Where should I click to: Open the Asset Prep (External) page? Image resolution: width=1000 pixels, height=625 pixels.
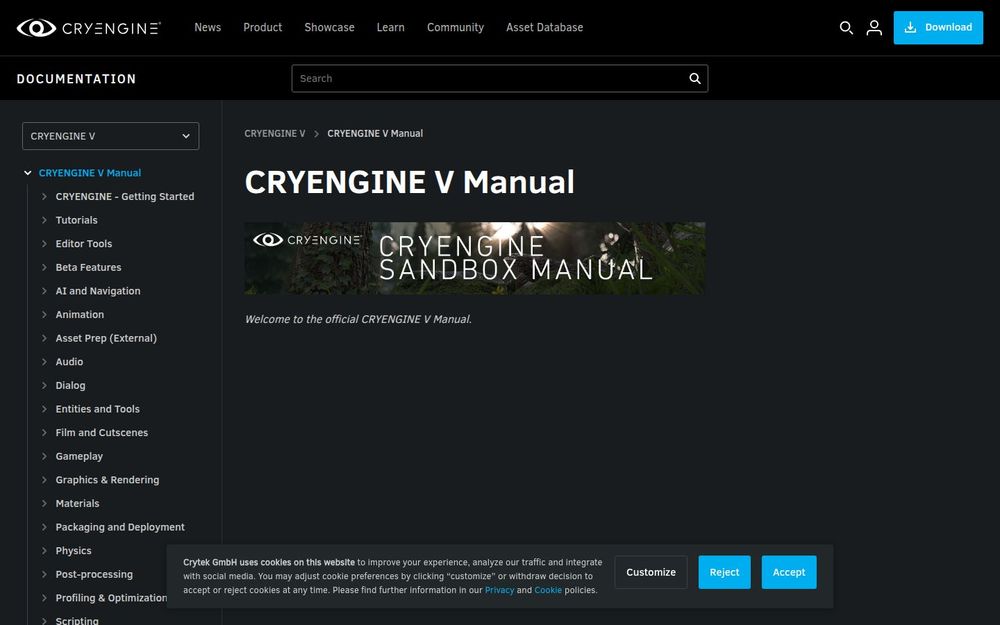click(106, 338)
